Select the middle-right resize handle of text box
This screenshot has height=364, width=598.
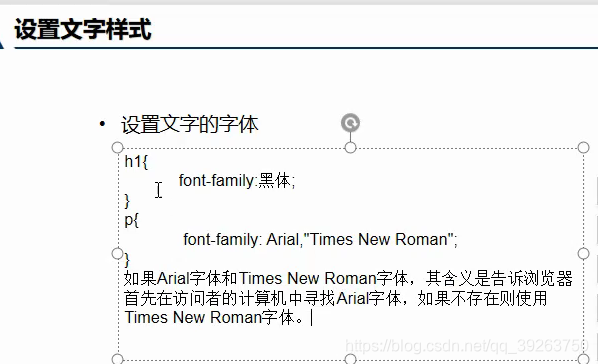pyautogui.click(x=584, y=253)
